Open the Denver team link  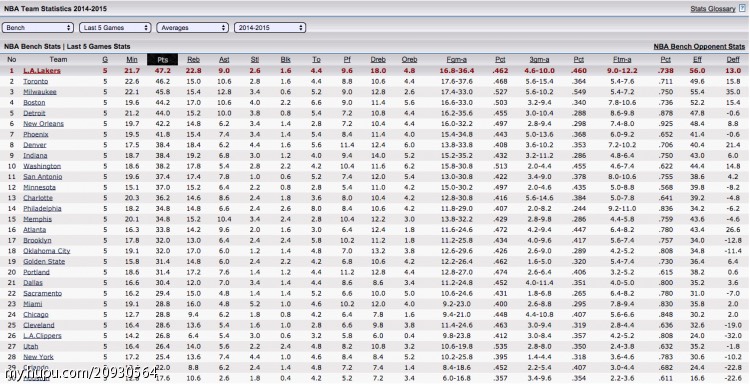click(x=35, y=145)
